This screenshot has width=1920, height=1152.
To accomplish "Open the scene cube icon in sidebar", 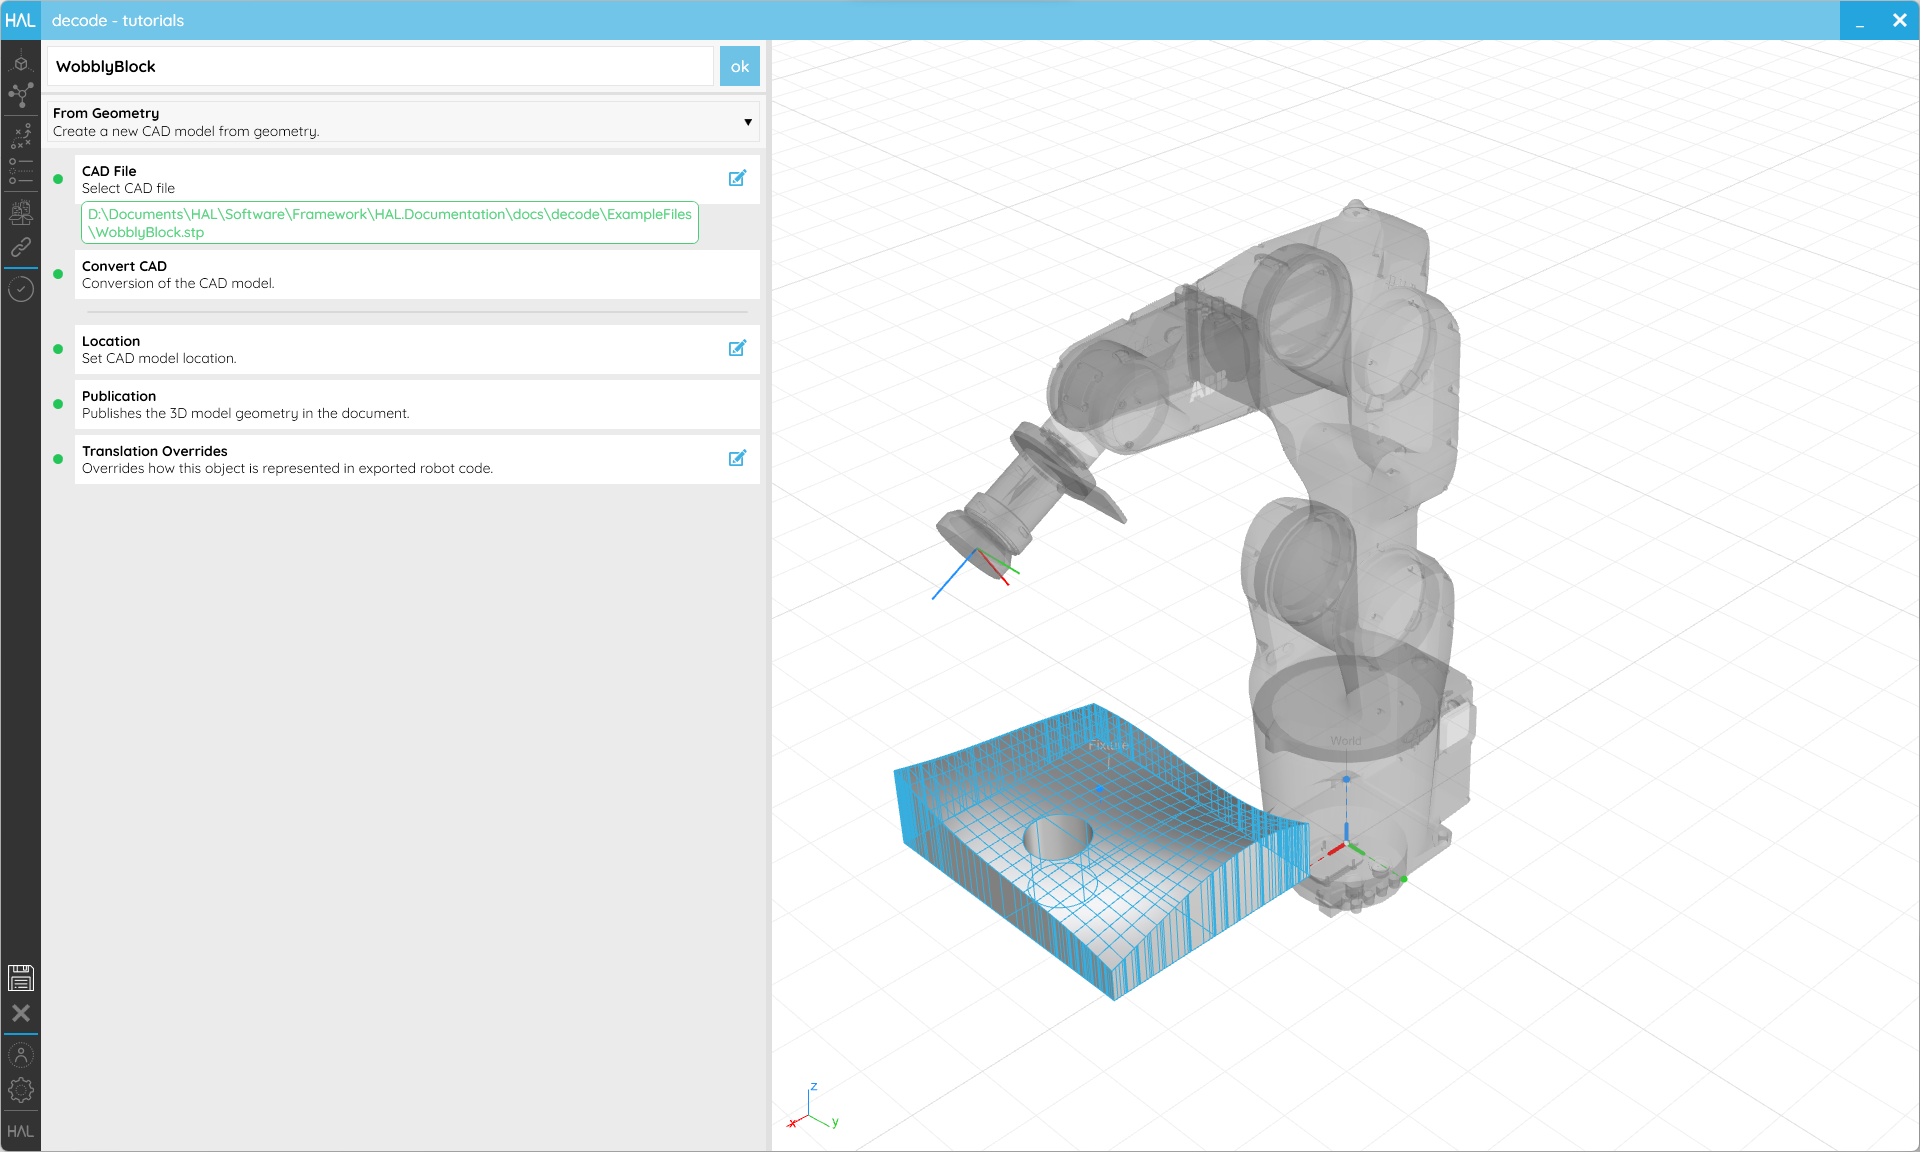I will (20, 63).
